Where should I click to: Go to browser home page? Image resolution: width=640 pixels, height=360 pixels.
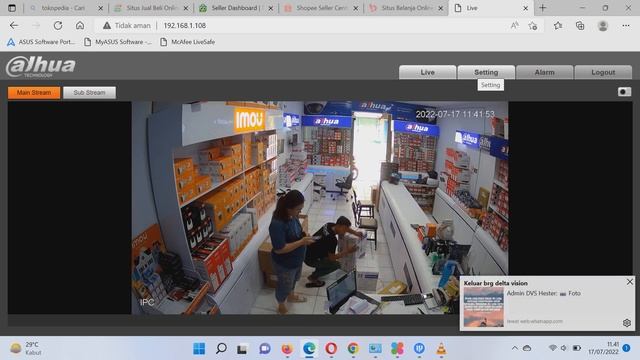coord(80,25)
